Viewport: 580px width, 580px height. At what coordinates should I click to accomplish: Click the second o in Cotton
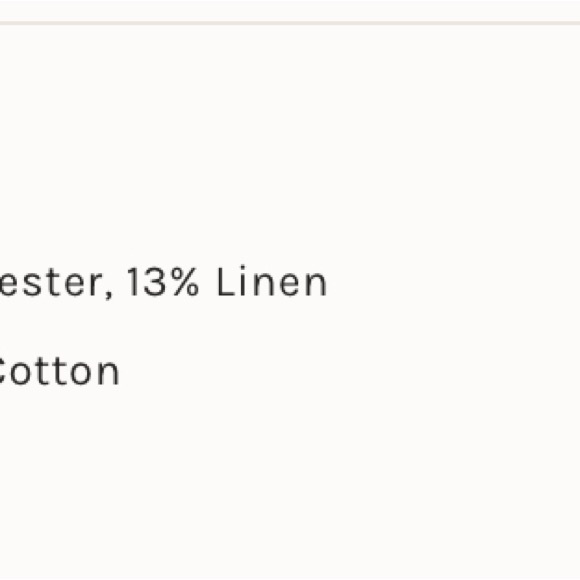[x=82, y=375]
